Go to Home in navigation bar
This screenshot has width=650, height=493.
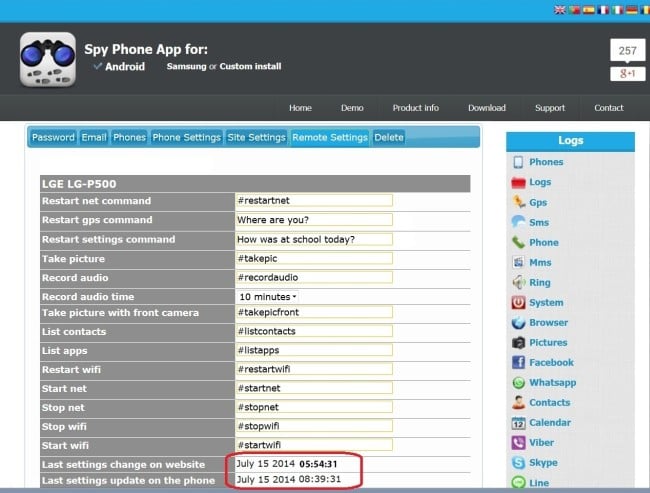tap(300, 108)
